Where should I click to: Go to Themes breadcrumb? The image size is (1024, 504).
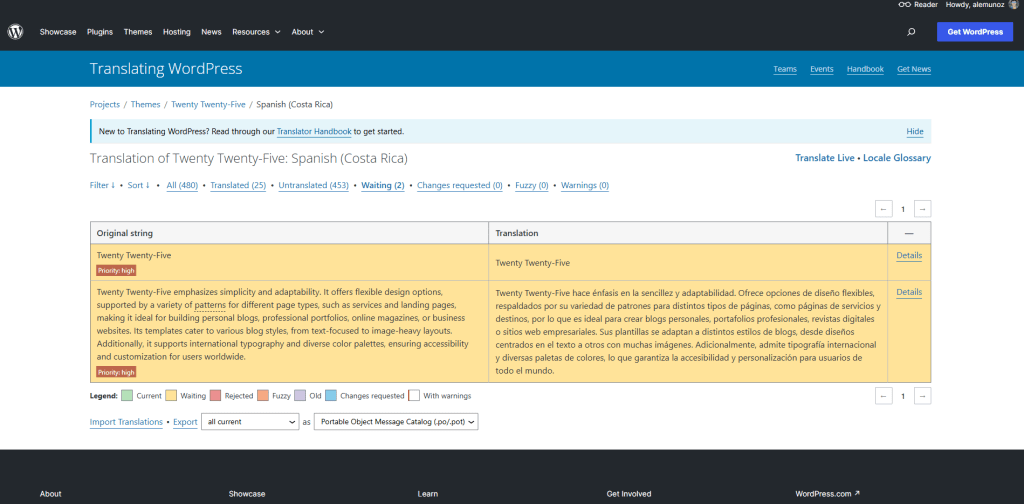pyautogui.click(x=146, y=104)
